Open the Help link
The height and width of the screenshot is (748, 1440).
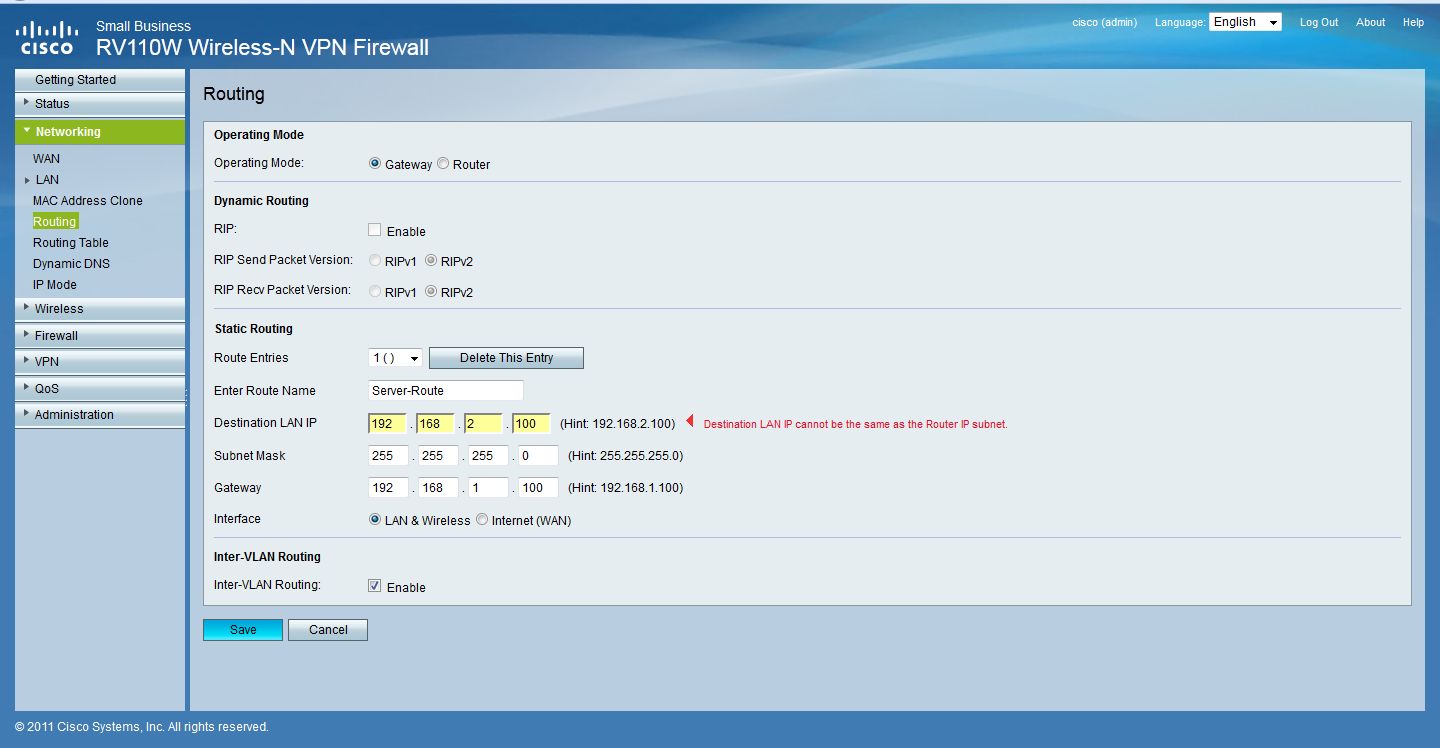tap(1413, 22)
